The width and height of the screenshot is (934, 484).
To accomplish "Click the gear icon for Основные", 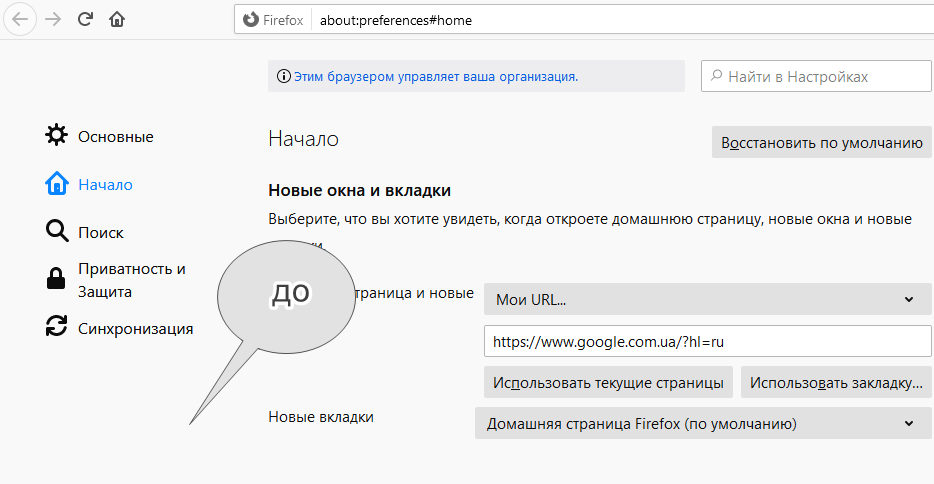I will coord(57,135).
